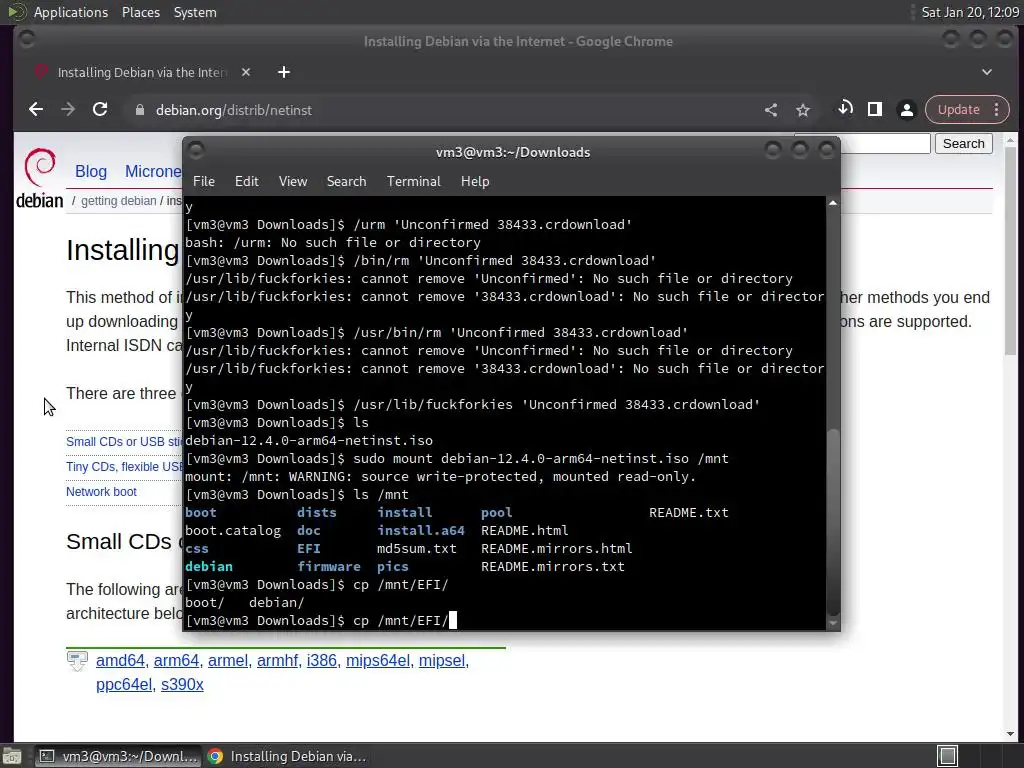1024x768 pixels.
Task: Open the Micronews link
Action: (x=153, y=171)
